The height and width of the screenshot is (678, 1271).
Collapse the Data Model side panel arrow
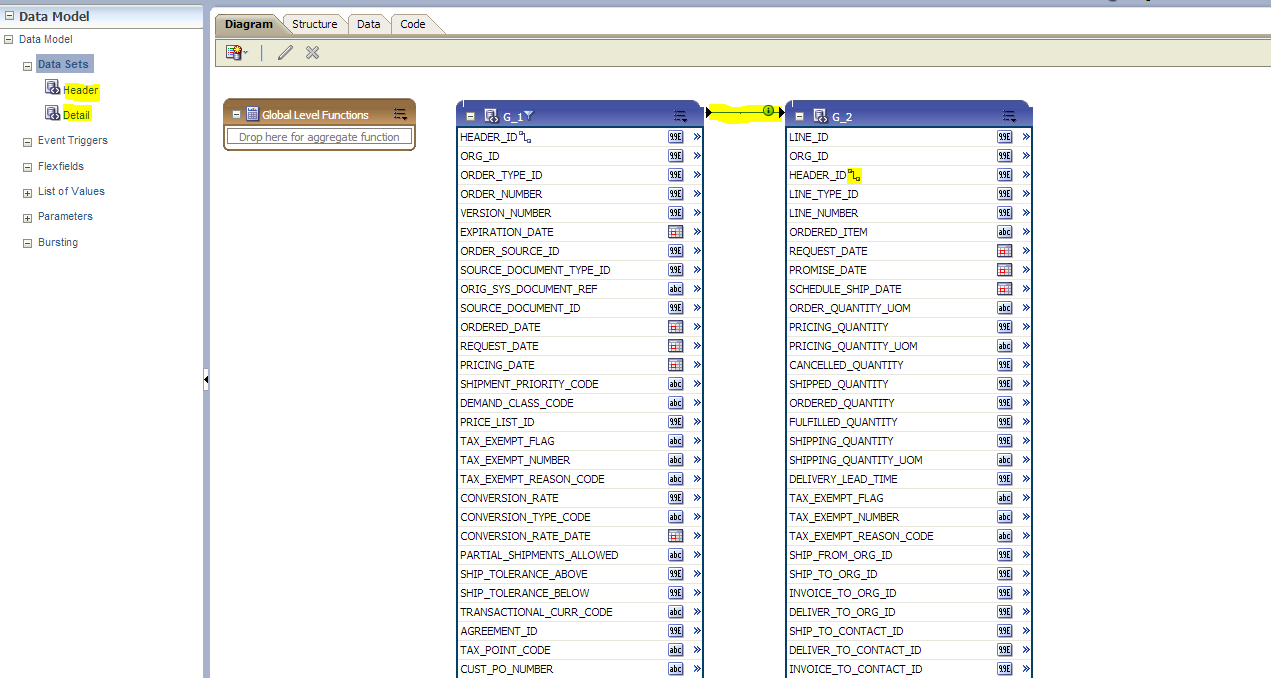[x=207, y=380]
